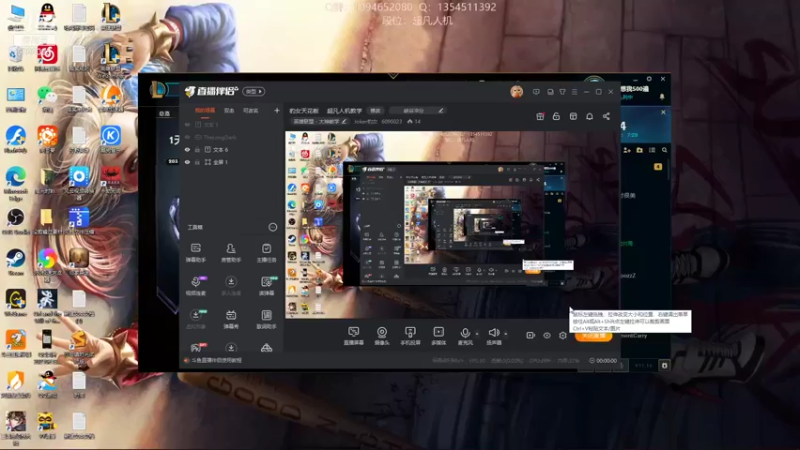Toggle the lock on 全屏 1 layer

pyautogui.click(x=197, y=162)
